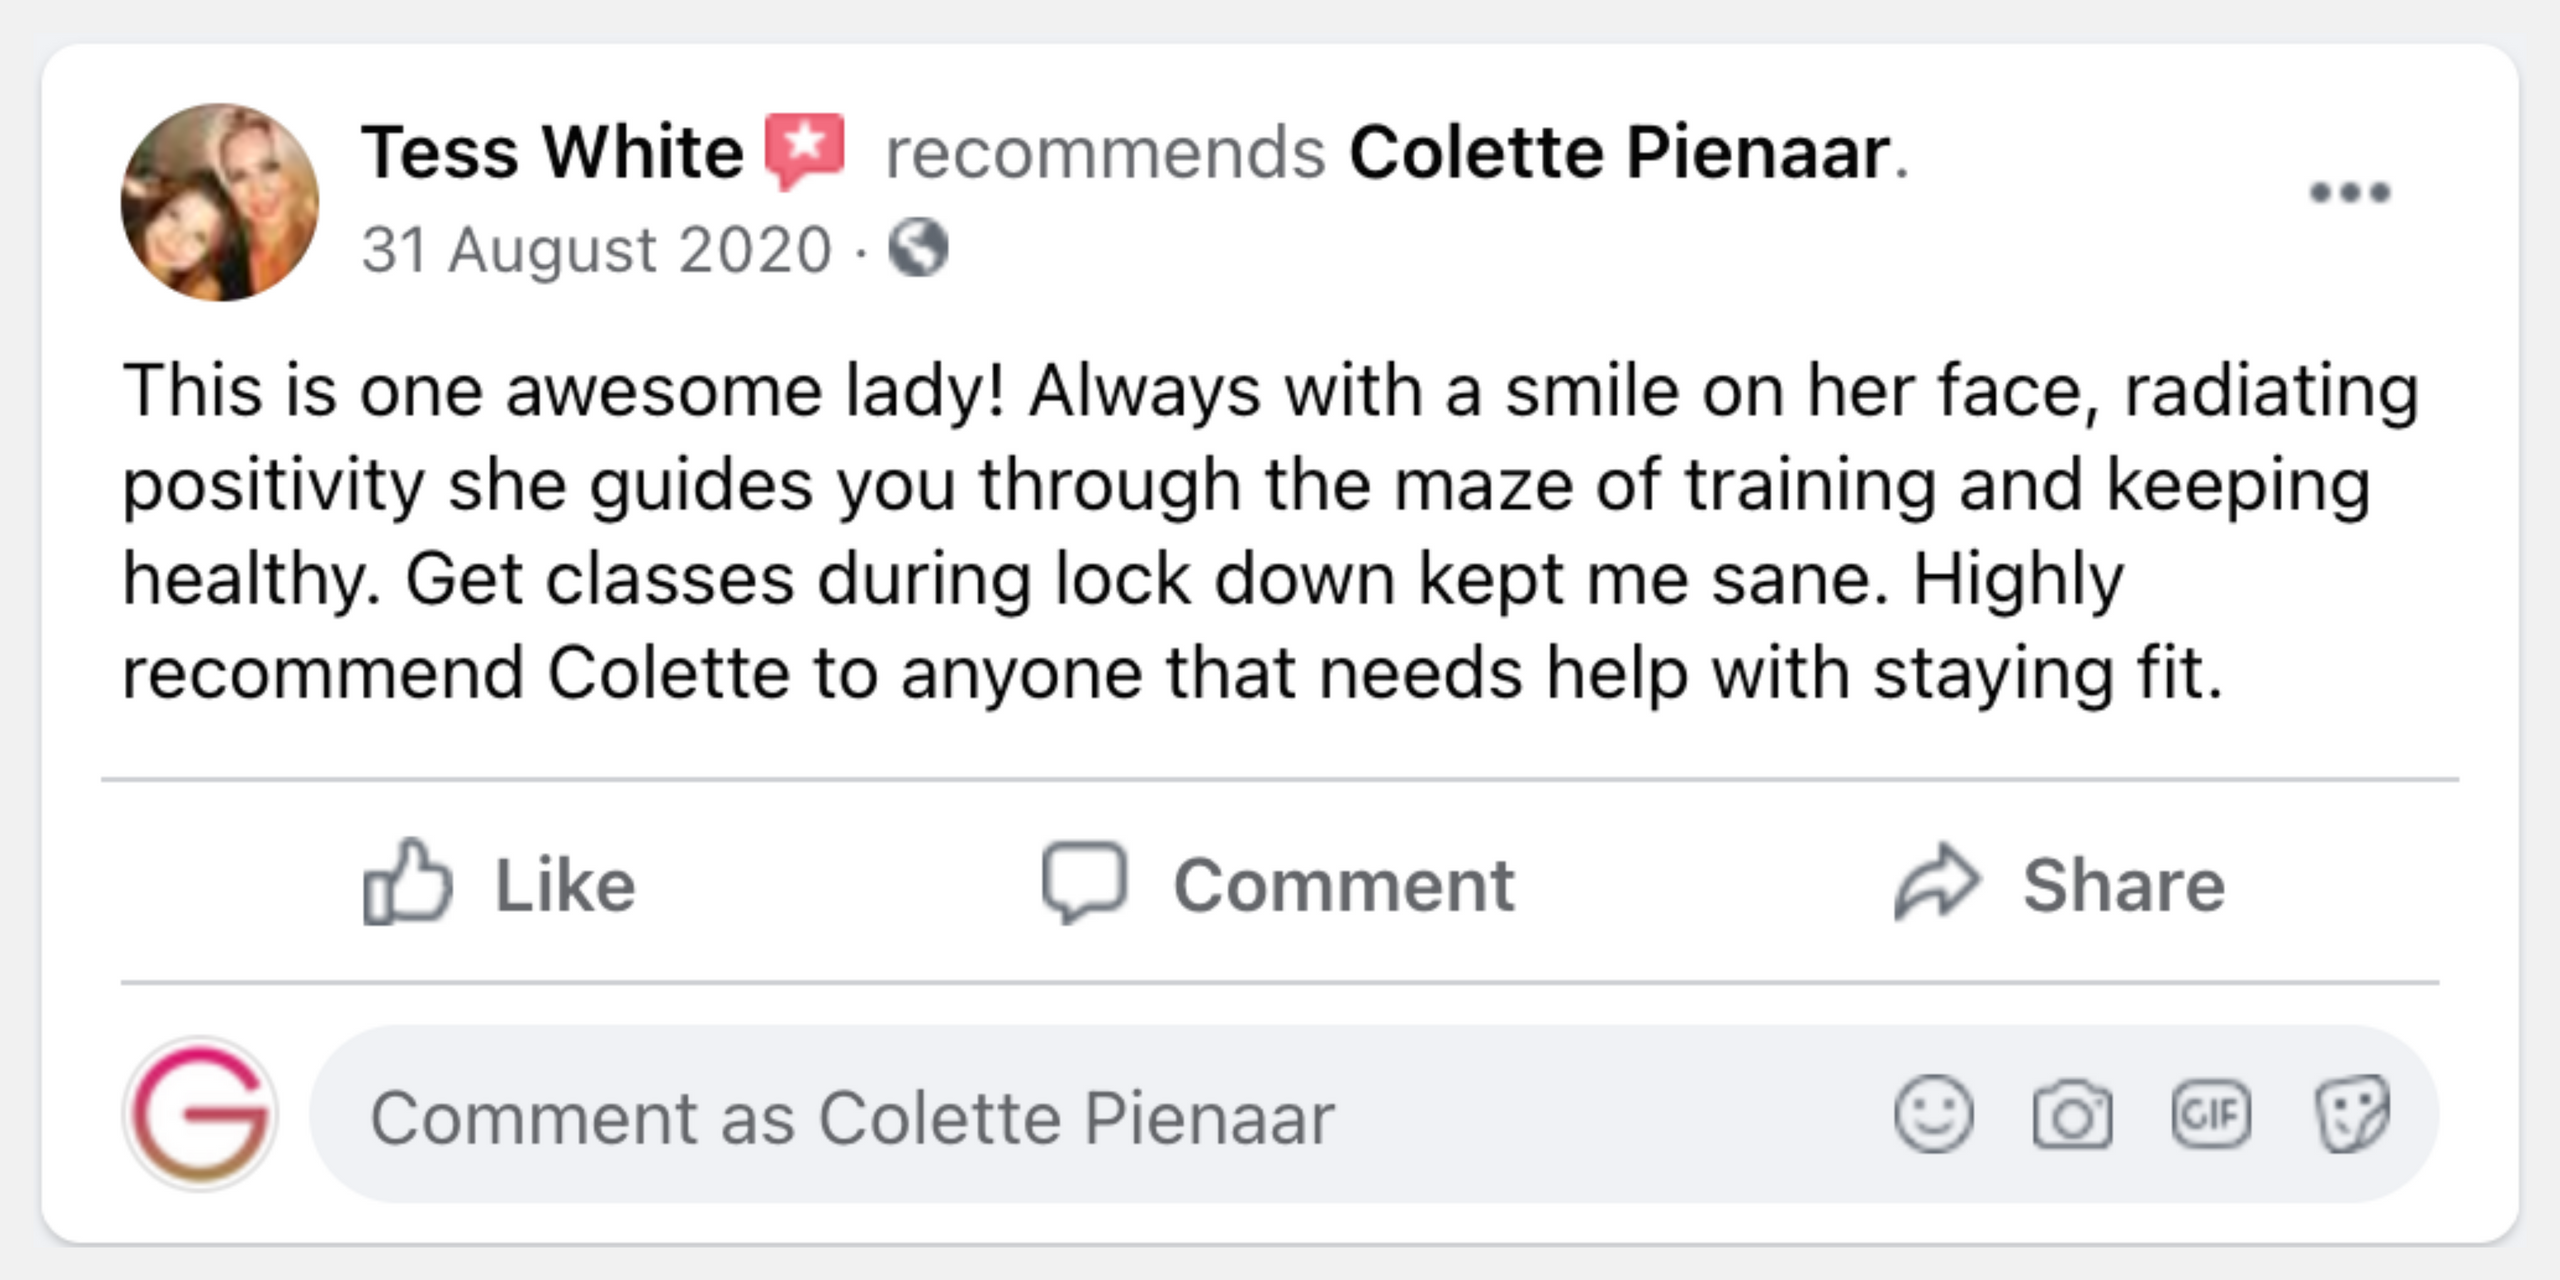Open the GIF picker icon

coord(2211,1114)
